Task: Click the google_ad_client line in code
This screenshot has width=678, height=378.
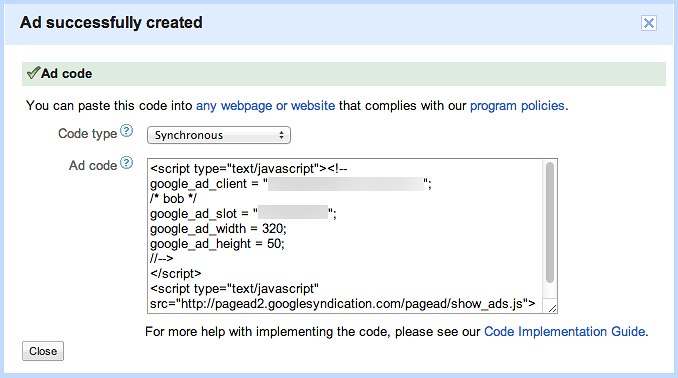Action: pyautogui.click(x=291, y=184)
